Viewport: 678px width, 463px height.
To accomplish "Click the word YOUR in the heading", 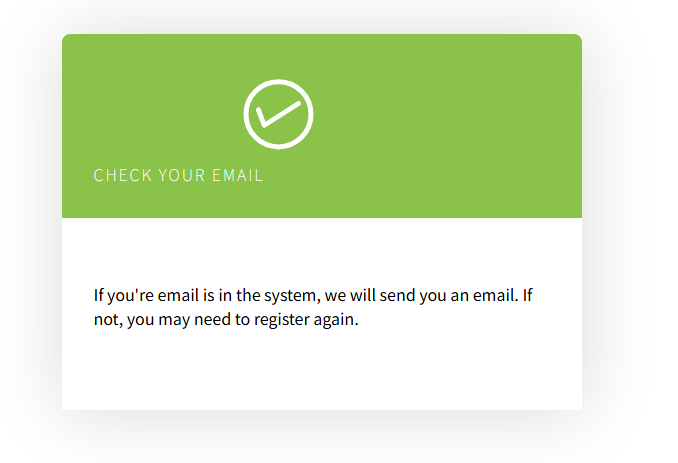I will (182, 176).
